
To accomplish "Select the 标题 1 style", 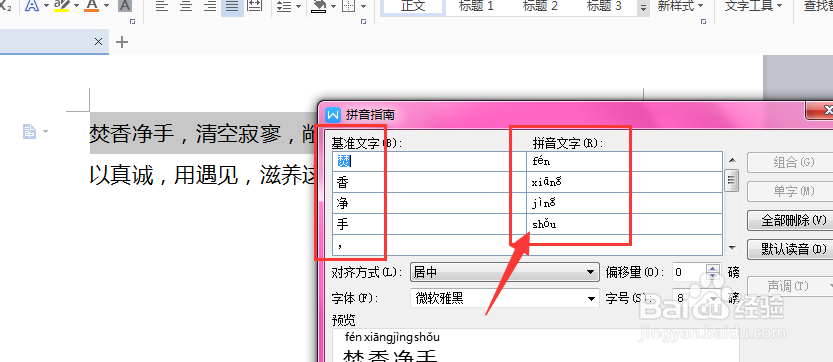I will point(476,6).
